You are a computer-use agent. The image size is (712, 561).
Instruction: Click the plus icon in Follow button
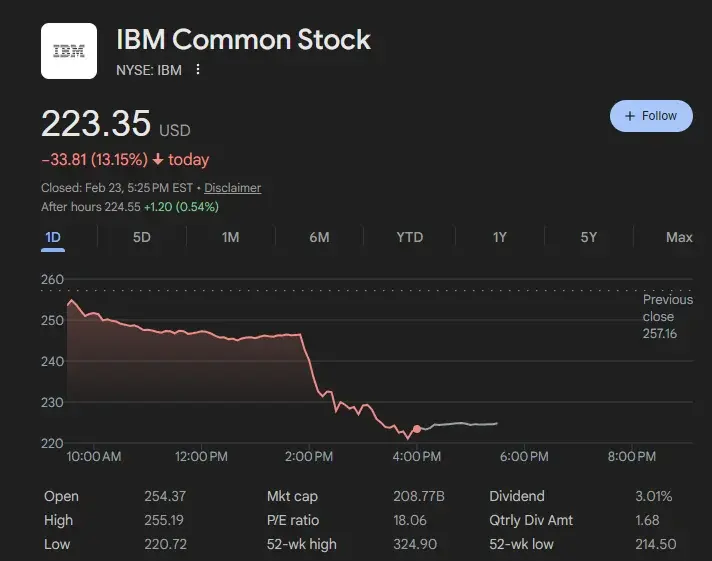click(630, 116)
